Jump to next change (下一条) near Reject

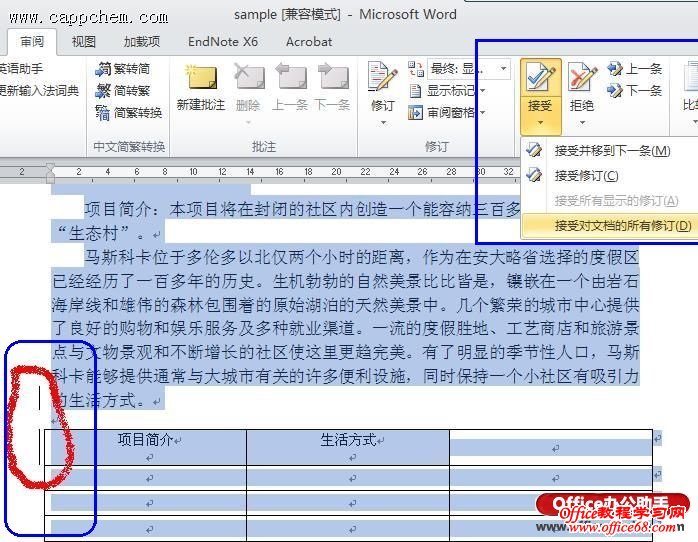(634, 90)
